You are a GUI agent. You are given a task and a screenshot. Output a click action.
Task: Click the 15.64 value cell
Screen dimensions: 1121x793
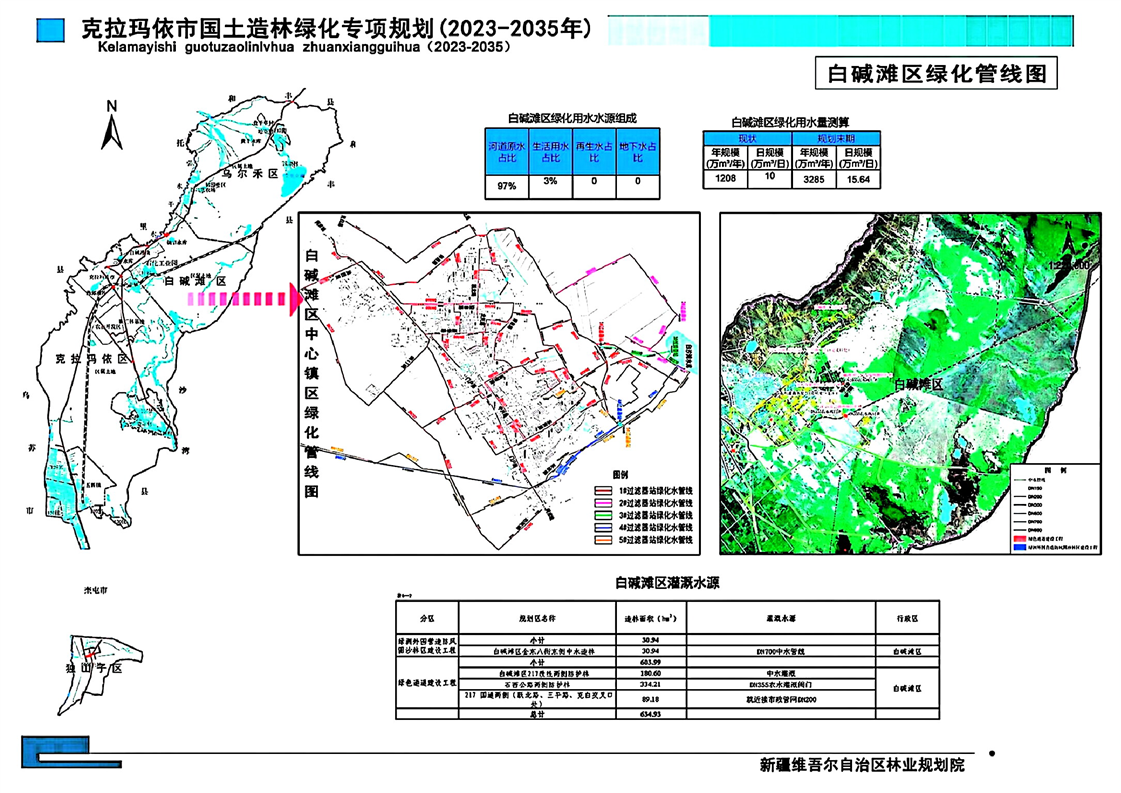[858, 179]
